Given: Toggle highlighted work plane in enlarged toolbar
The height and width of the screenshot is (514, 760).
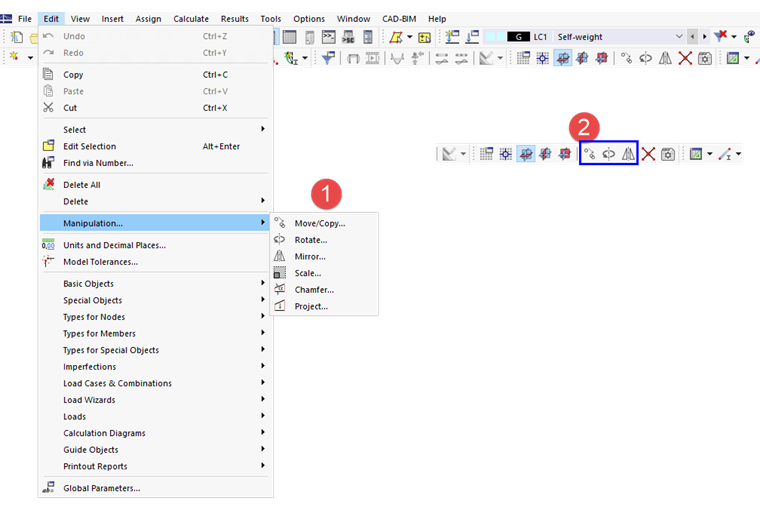Looking at the screenshot, I should [525, 154].
